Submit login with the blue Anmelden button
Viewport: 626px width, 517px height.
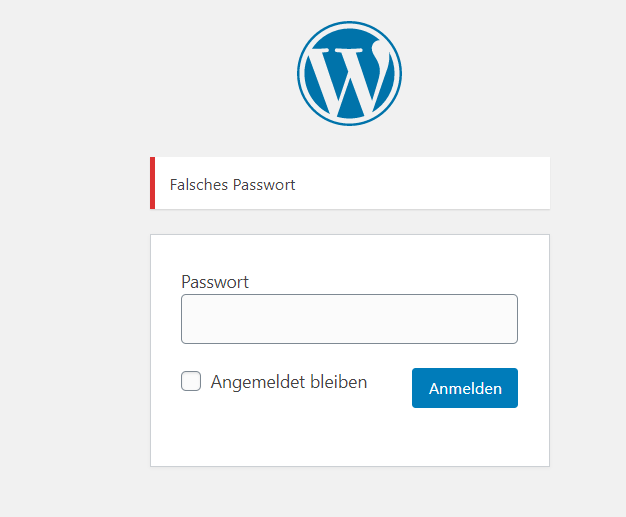point(465,388)
